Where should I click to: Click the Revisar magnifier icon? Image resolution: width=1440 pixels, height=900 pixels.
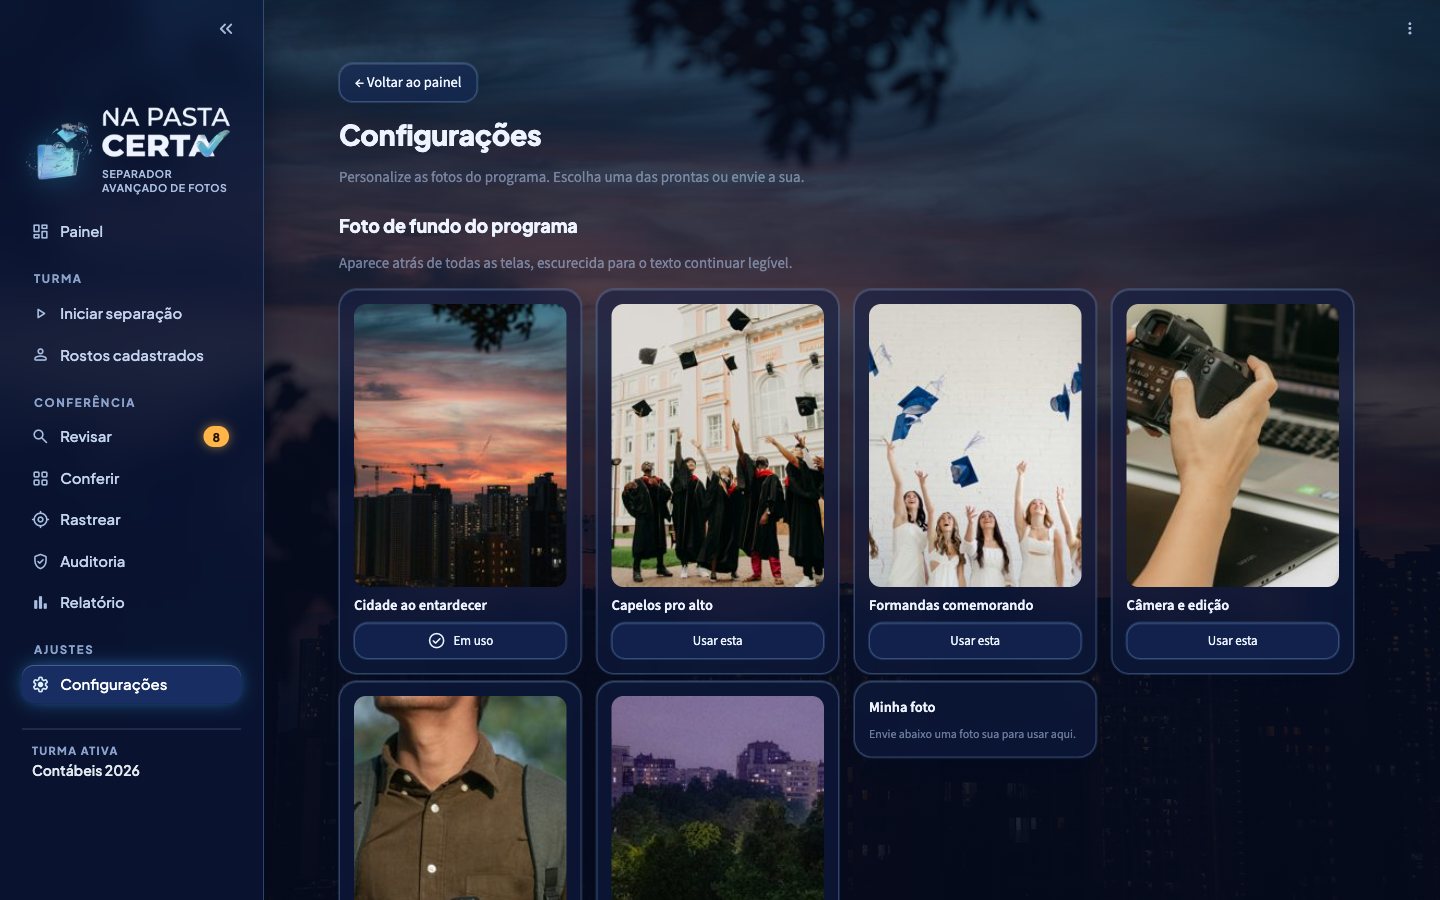tap(40, 437)
